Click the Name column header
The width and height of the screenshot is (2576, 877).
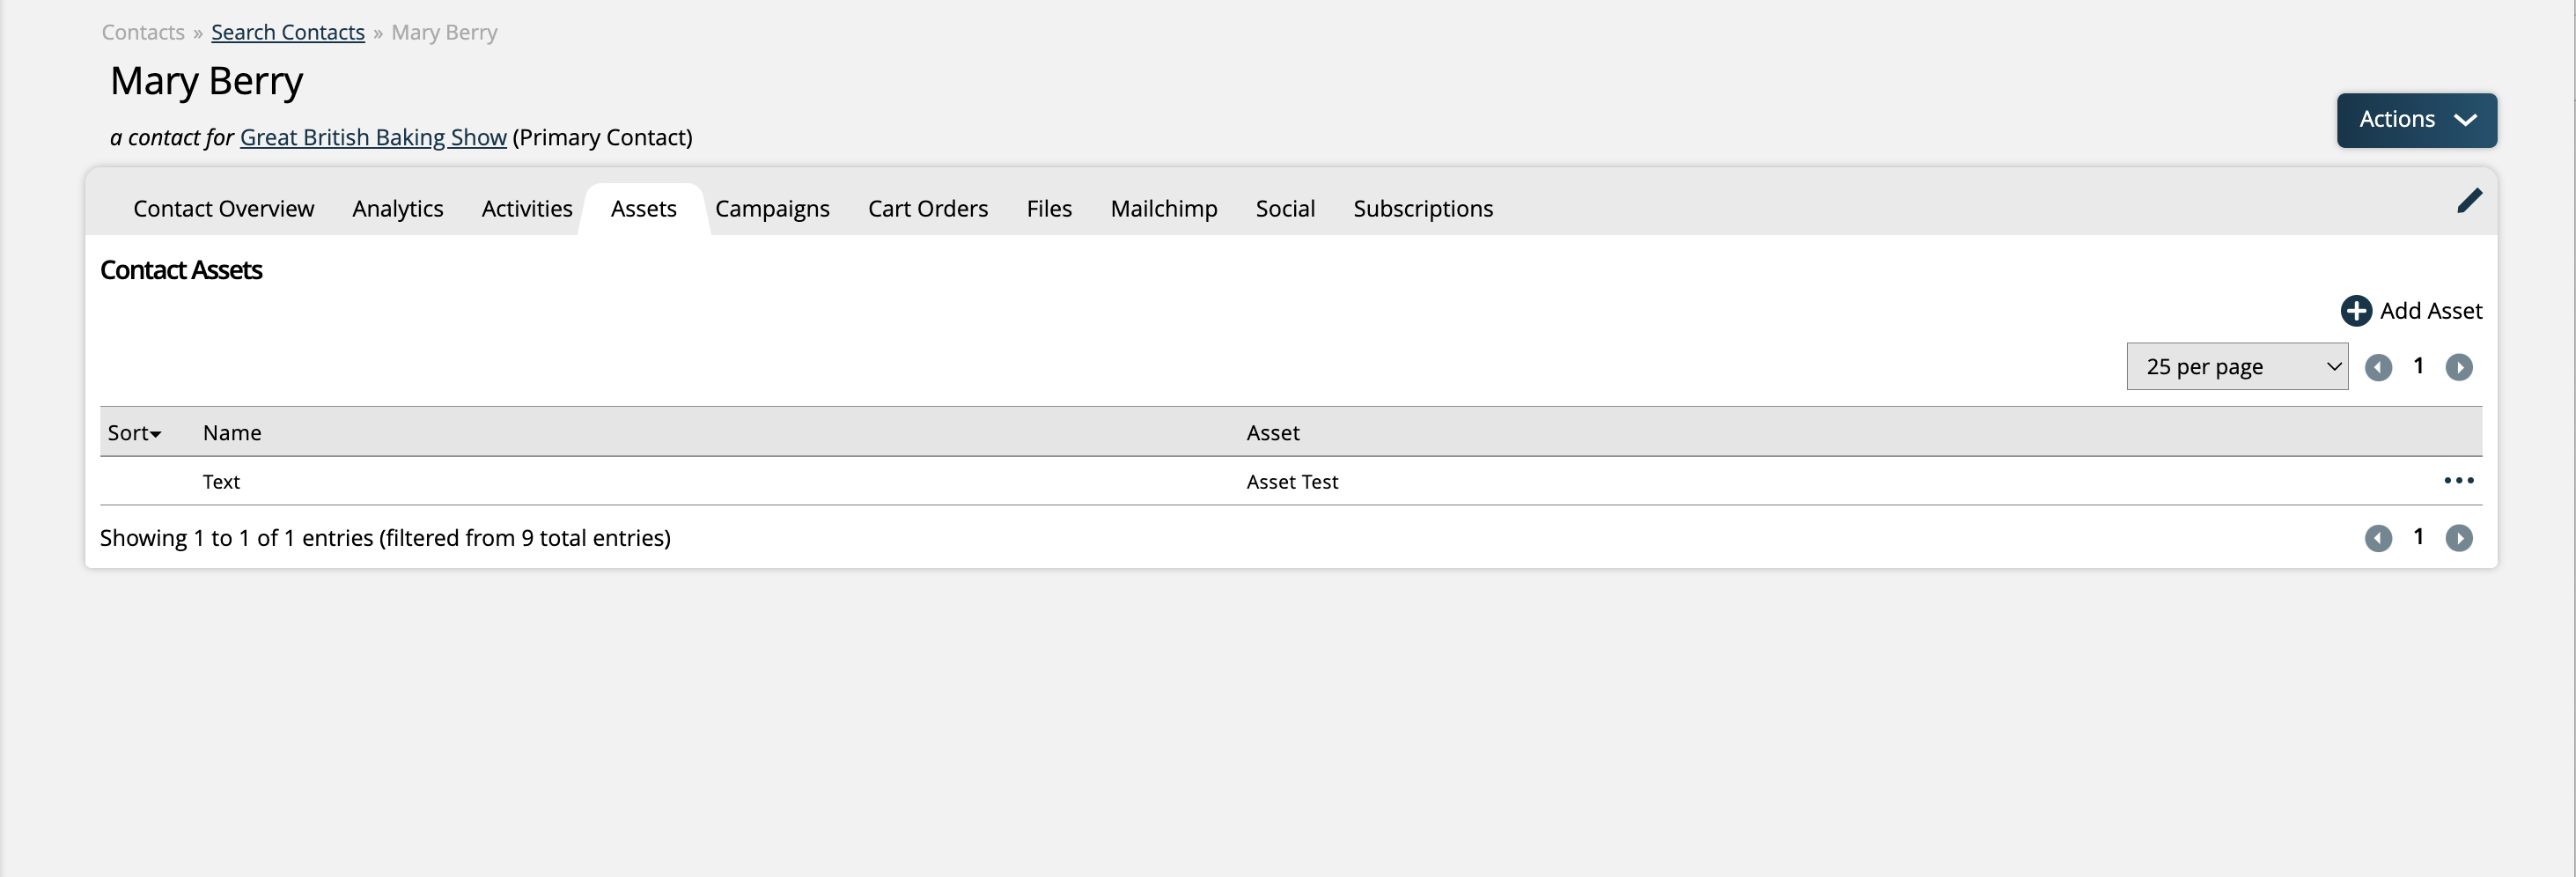pos(232,433)
